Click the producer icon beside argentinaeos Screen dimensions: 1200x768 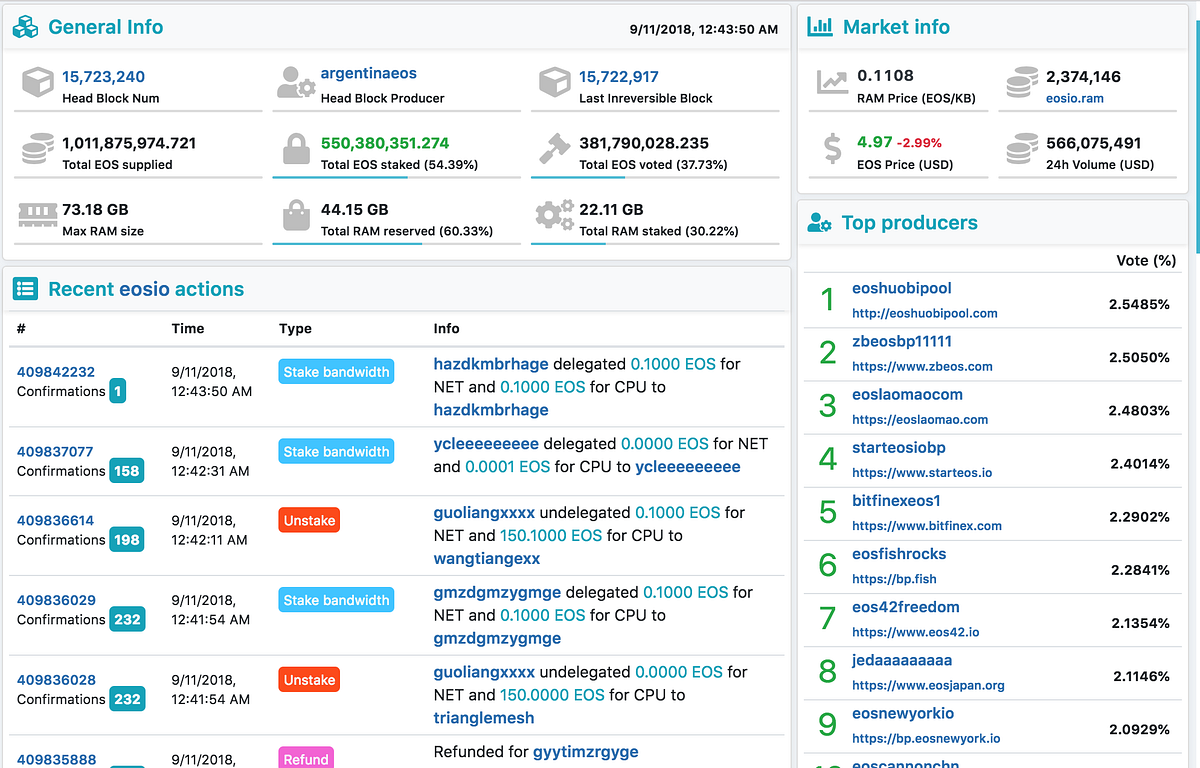pos(297,80)
